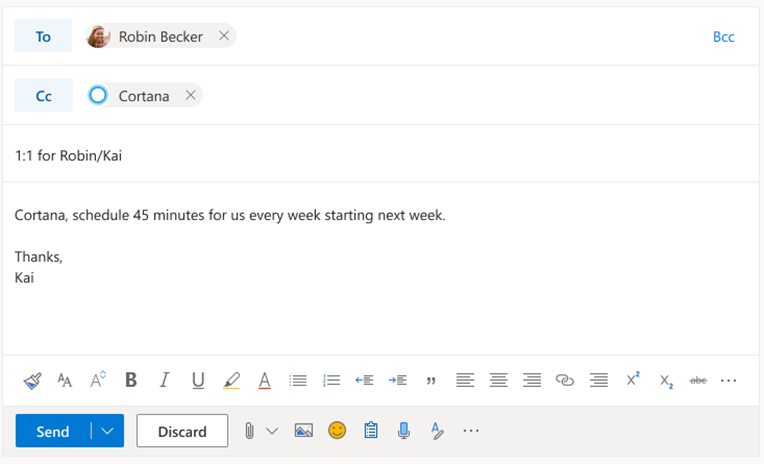The width and height of the screenshot is (764, 464).
Task: Show the Bcc field link
Action: (724, 37)
